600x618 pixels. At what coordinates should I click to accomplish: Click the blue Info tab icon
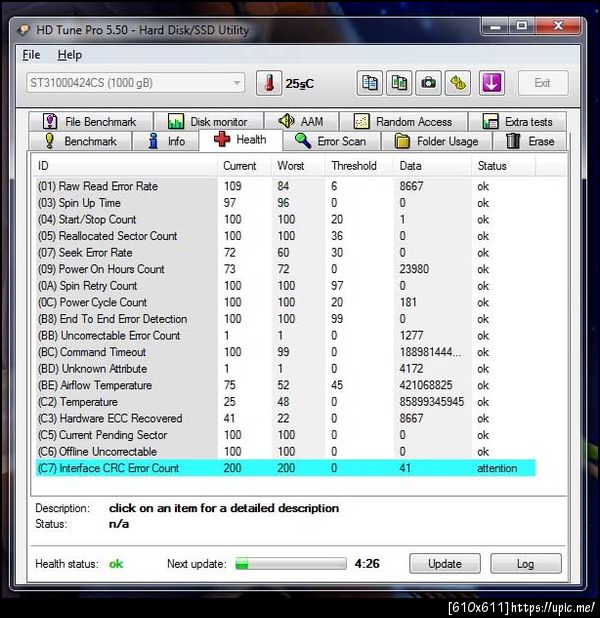153,141
